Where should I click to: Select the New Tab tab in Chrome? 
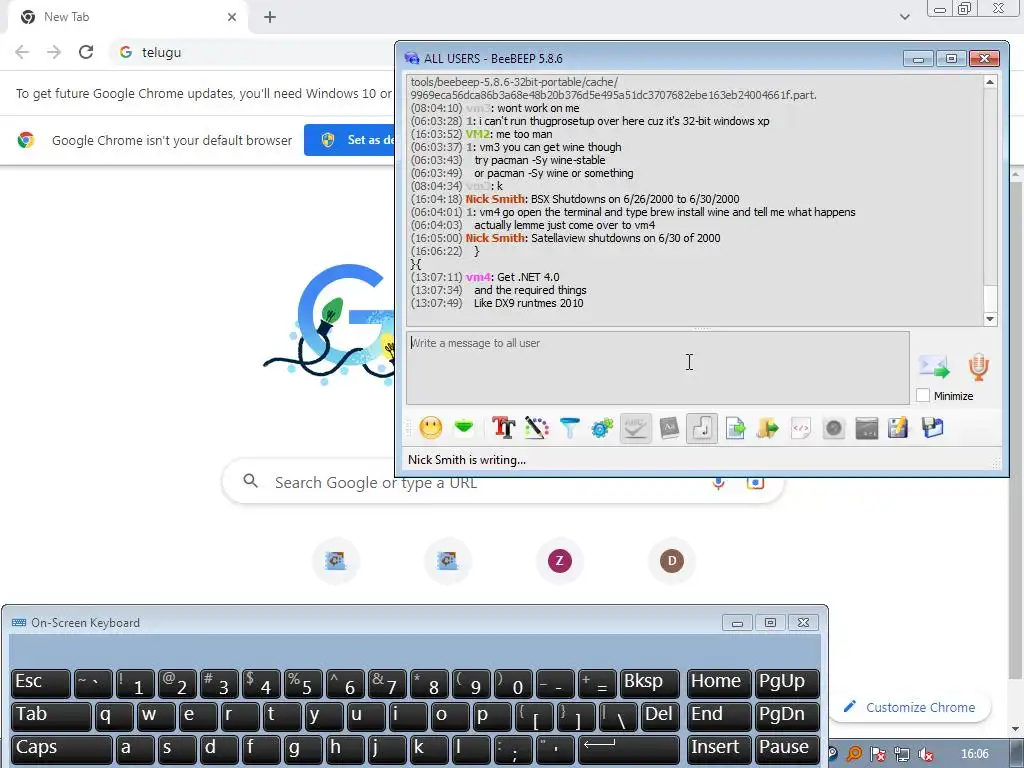[127, 17]
